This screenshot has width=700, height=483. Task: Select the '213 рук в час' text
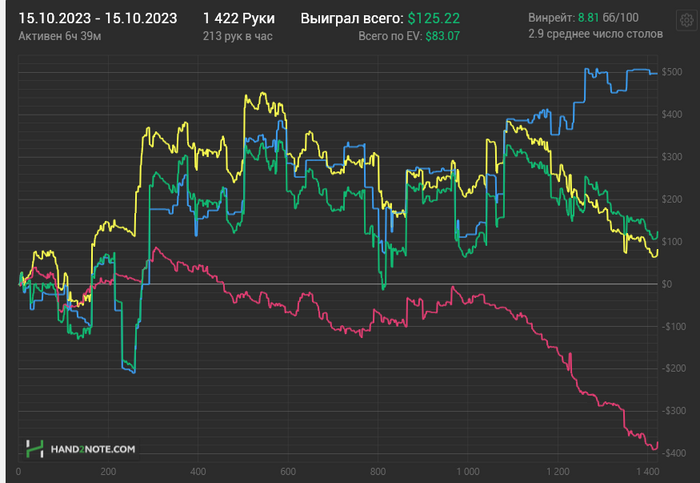(x=238, y=36)
